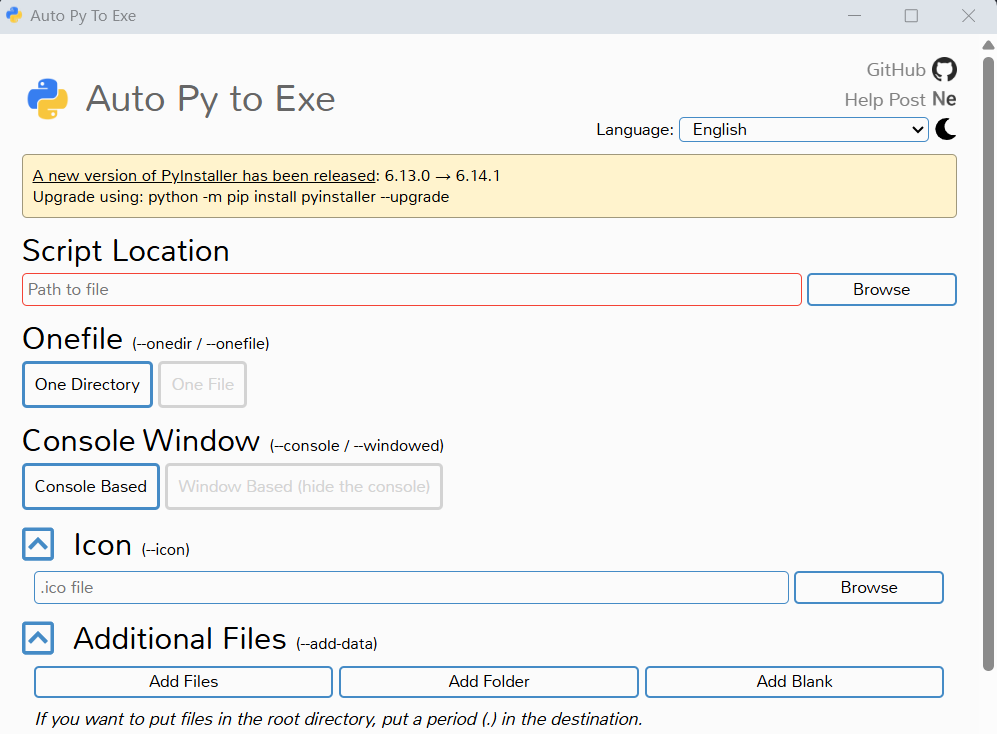Toggle dark mode with the moon icon
The width and height of the screenshot is (997, 734).
coord(945,129)
